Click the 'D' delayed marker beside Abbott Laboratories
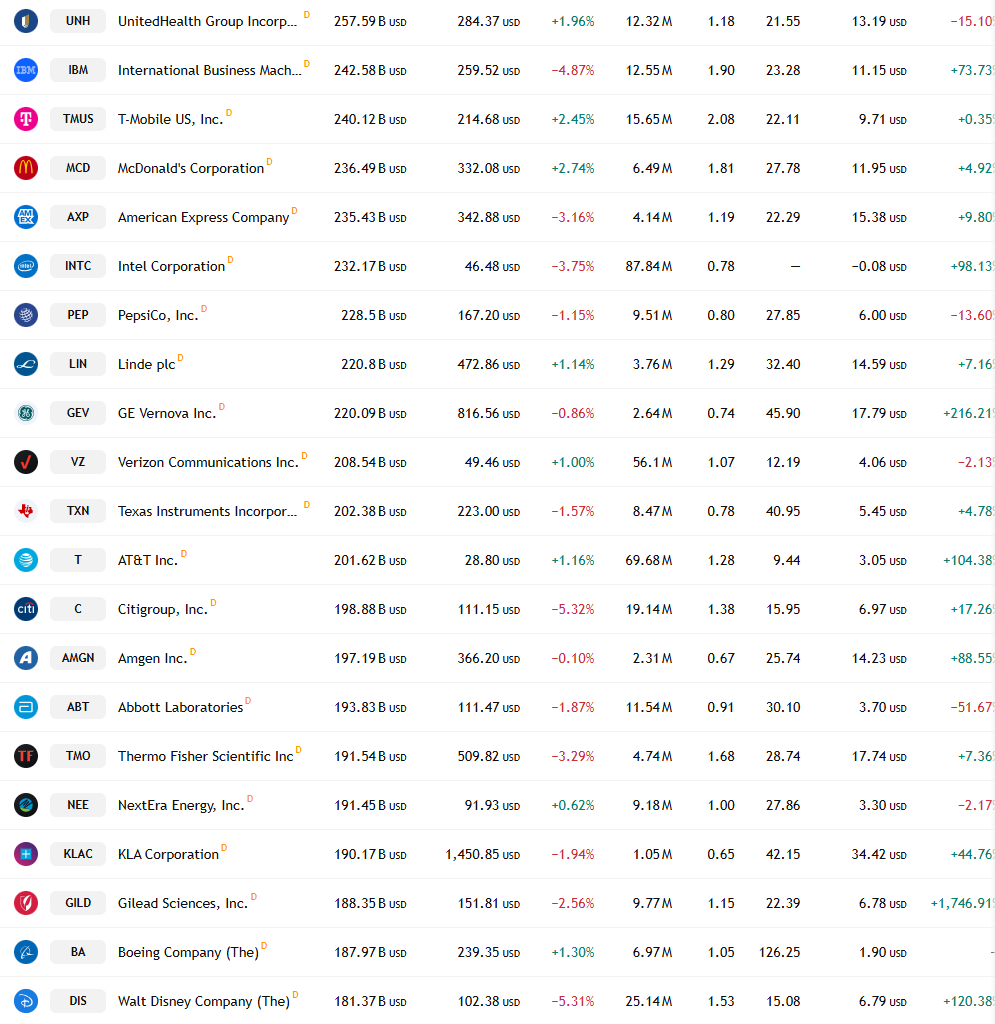The width and height of the screenshot is (995, 1024). tap(248, 700)
